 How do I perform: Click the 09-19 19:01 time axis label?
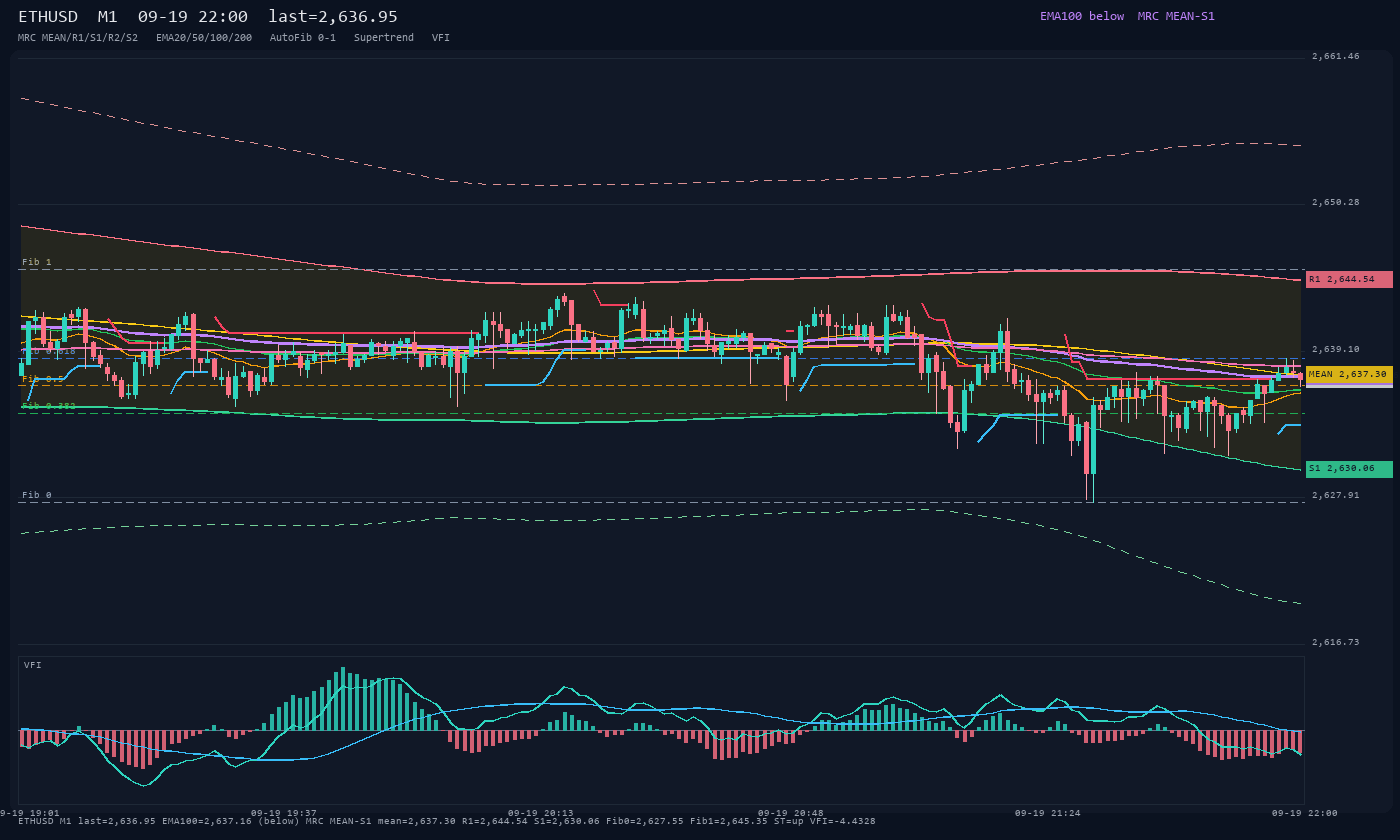coord(30,813)
